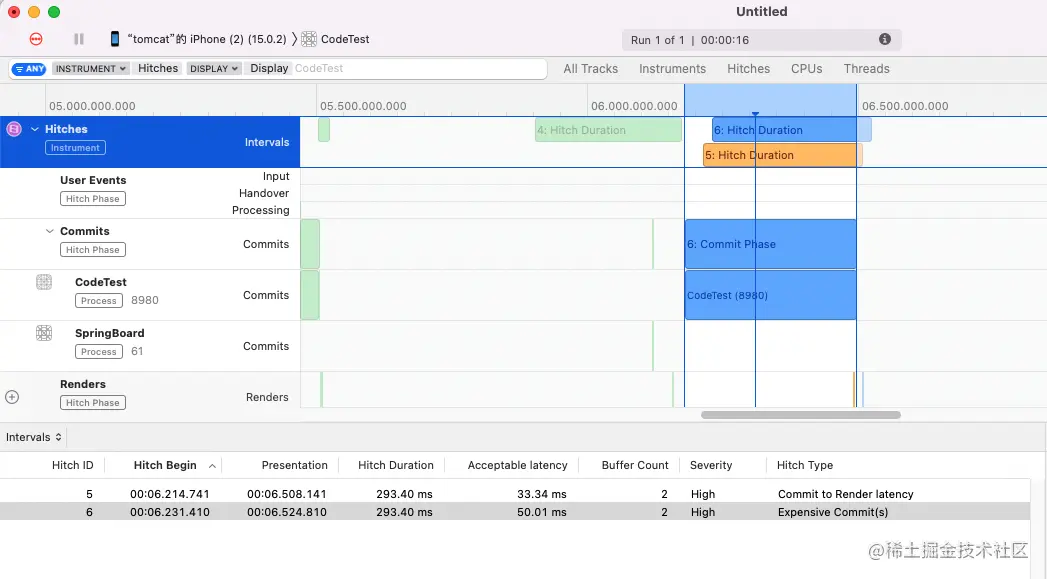Click the 00:06.524.810 presentation cell
Screen dimensions: 1047x579
286,512
